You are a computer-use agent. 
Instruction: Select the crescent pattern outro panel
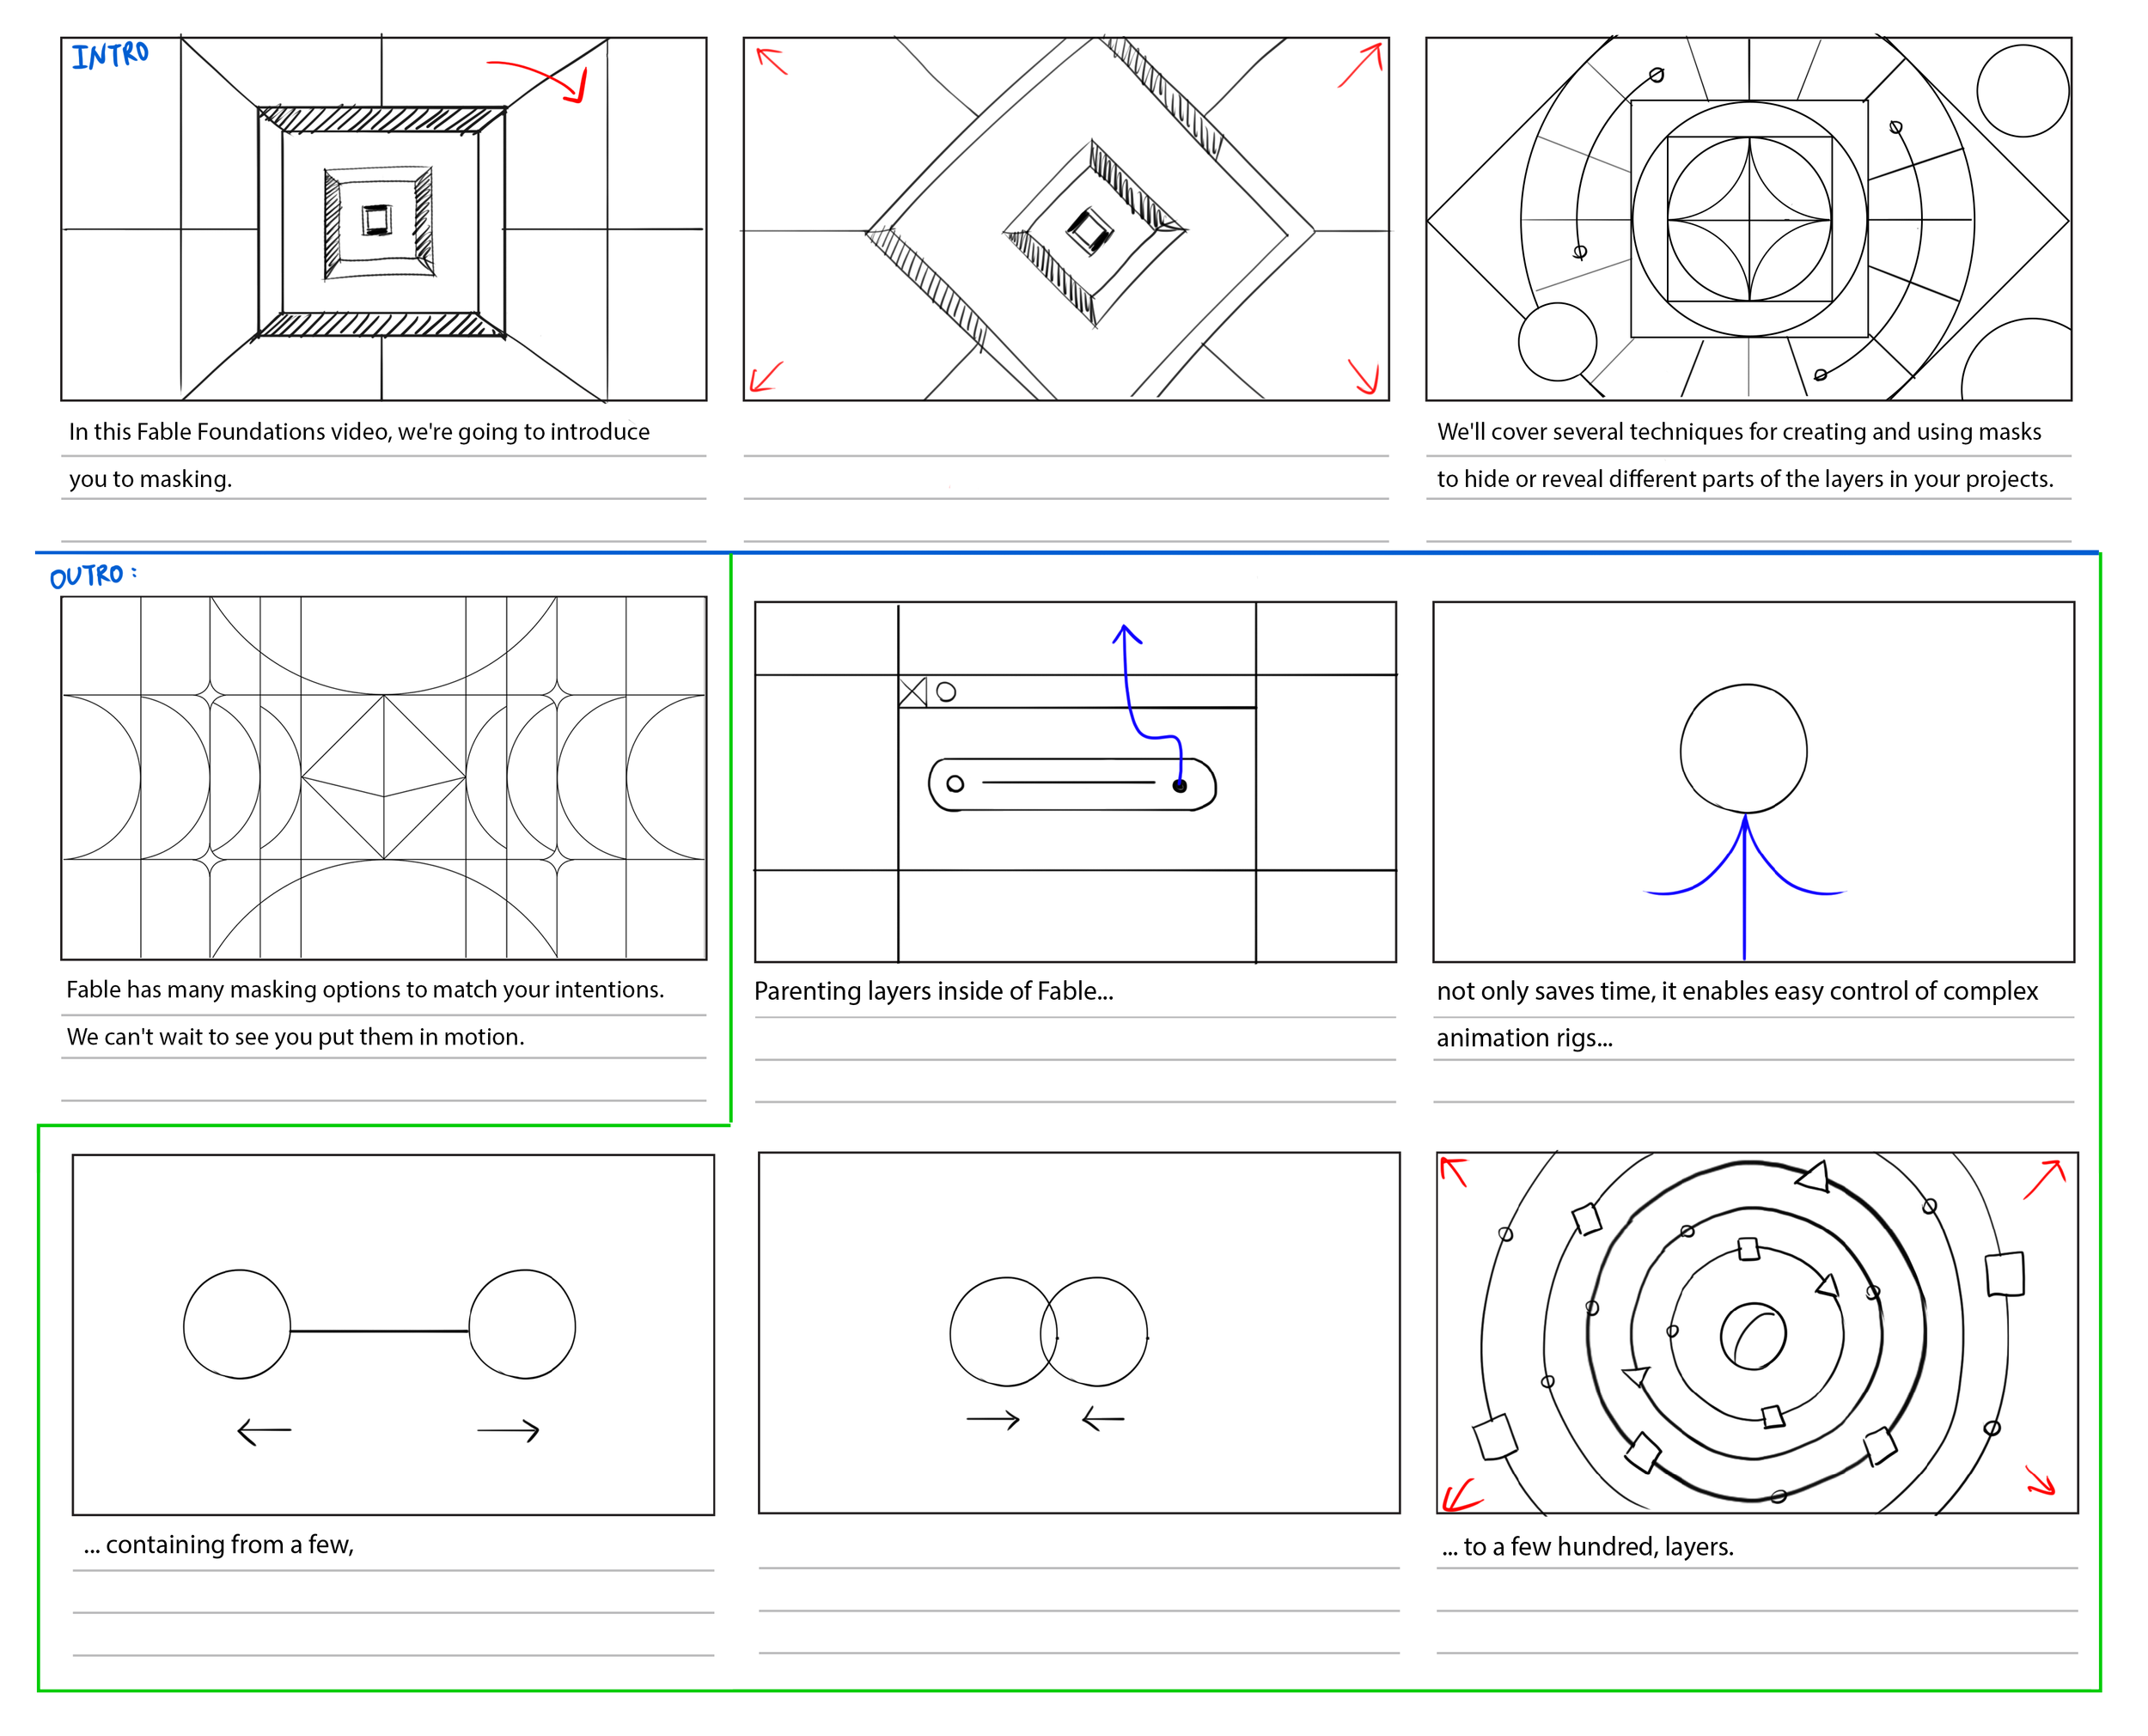click(383, 777)
